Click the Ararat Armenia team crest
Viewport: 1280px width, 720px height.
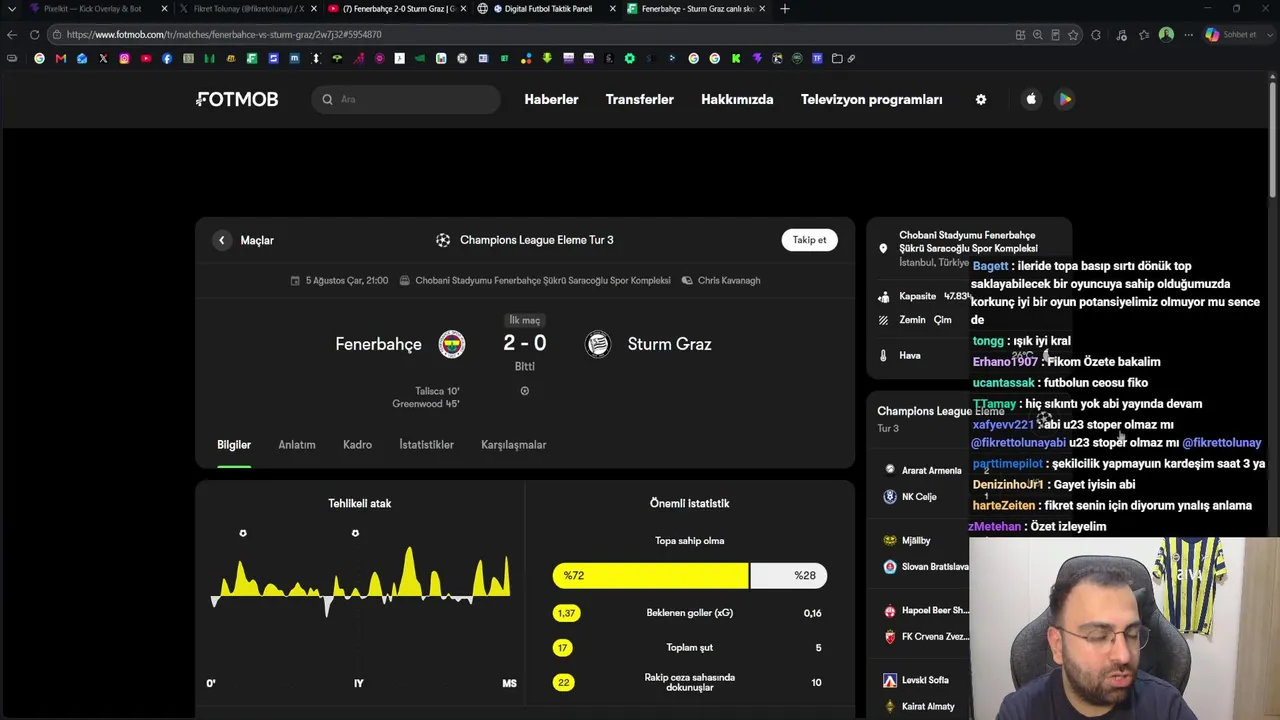pos(890,470)
